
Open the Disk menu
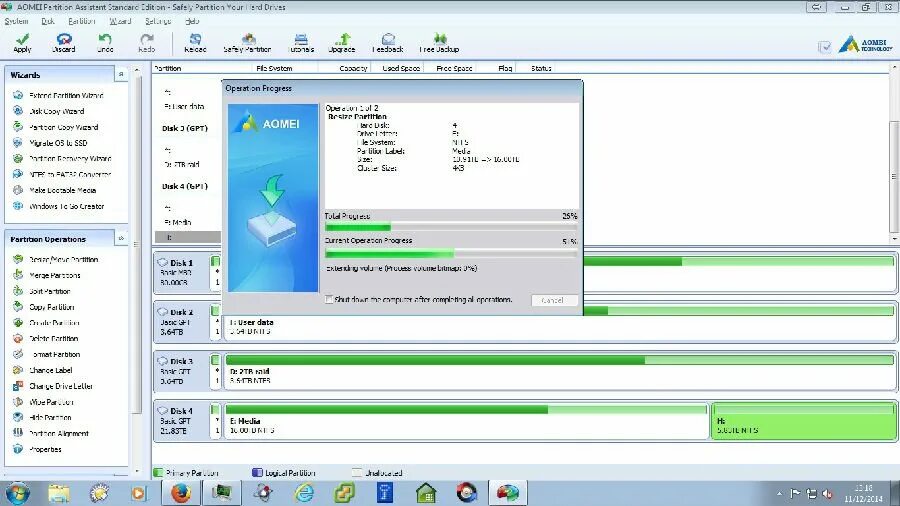[x=48, y=21]
